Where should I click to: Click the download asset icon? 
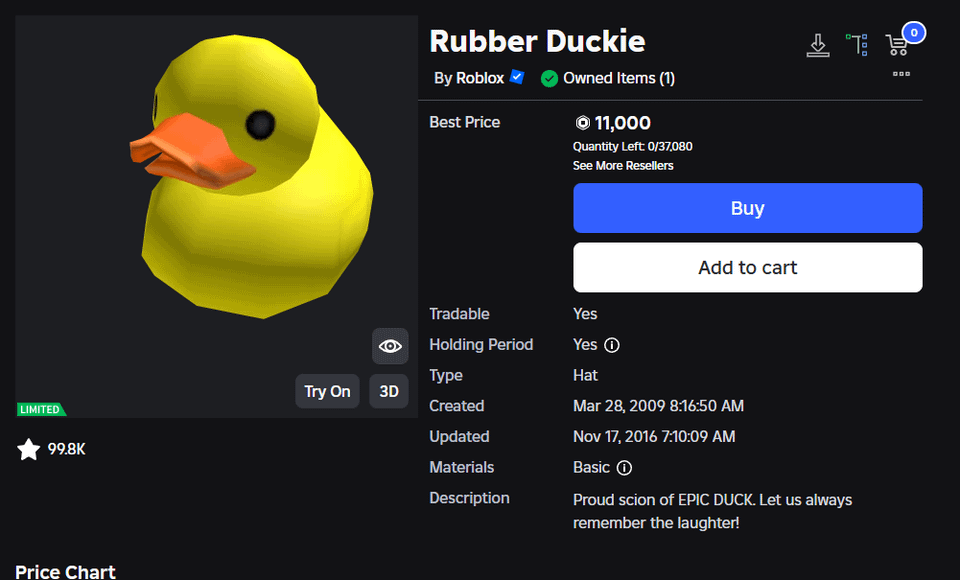(x=818, y=45)
